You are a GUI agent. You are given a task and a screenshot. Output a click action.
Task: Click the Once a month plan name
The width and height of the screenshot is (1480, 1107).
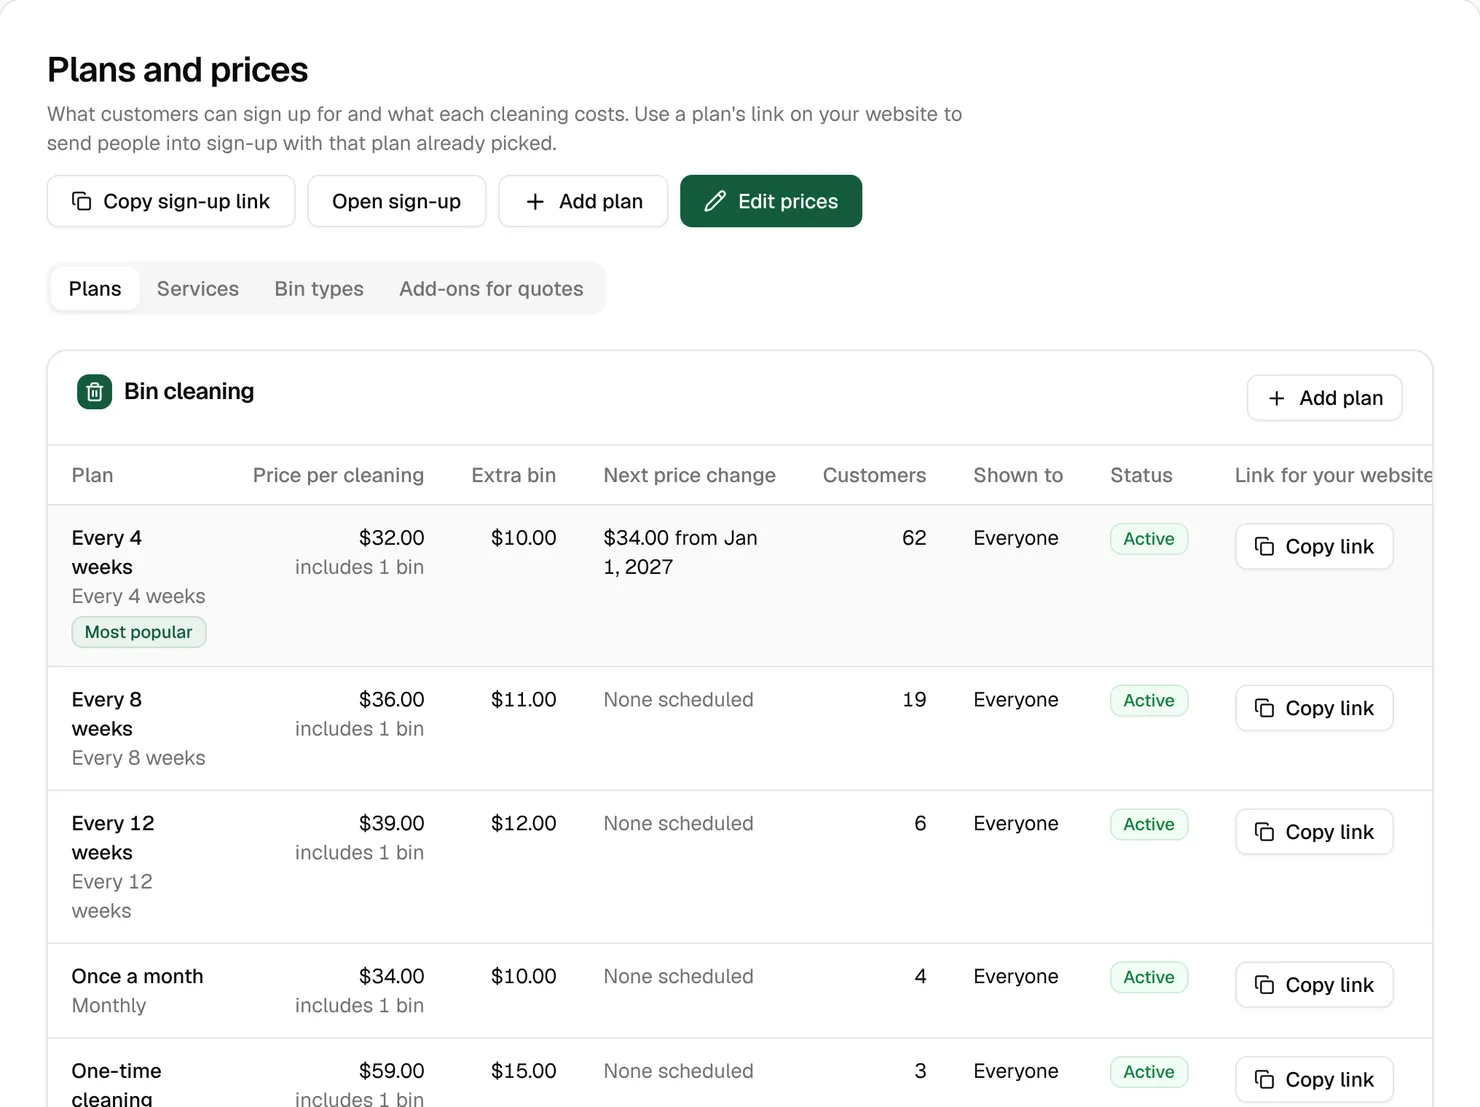click(x=137, y=977)
